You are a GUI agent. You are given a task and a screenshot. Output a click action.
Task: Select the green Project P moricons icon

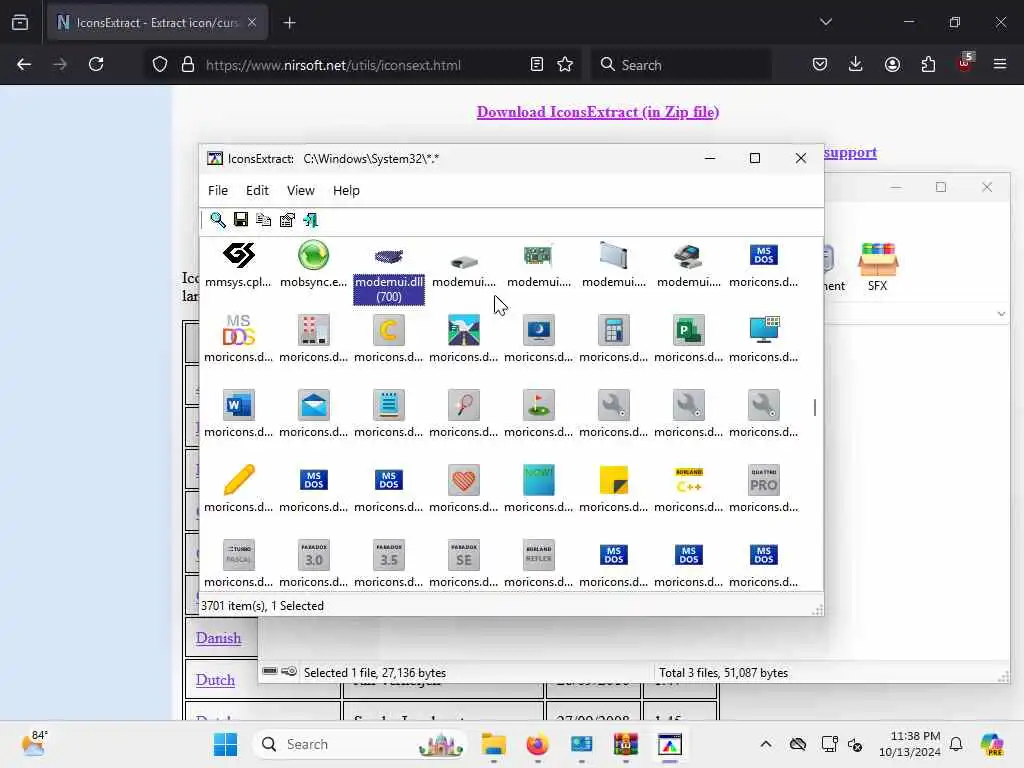pyautogui.click(x=688, y=338)
